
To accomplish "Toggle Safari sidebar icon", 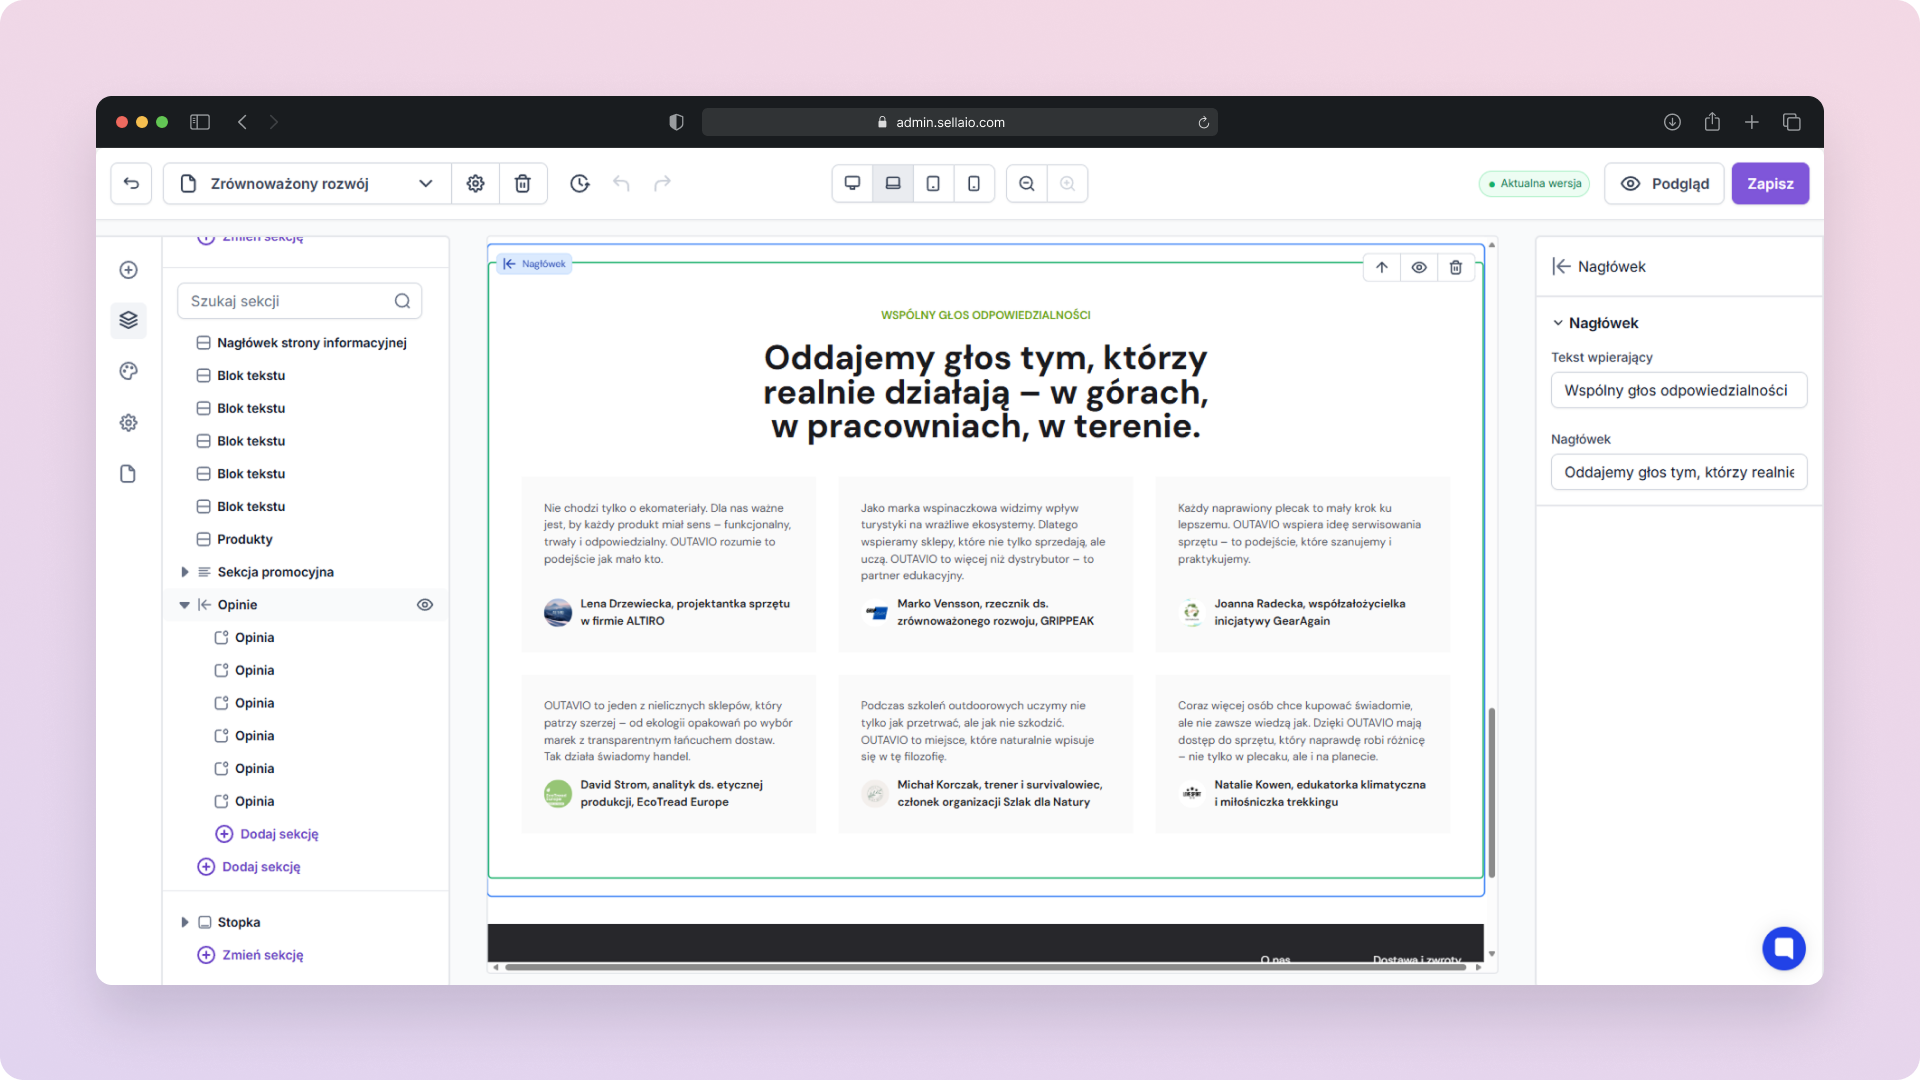I will 200,122.
